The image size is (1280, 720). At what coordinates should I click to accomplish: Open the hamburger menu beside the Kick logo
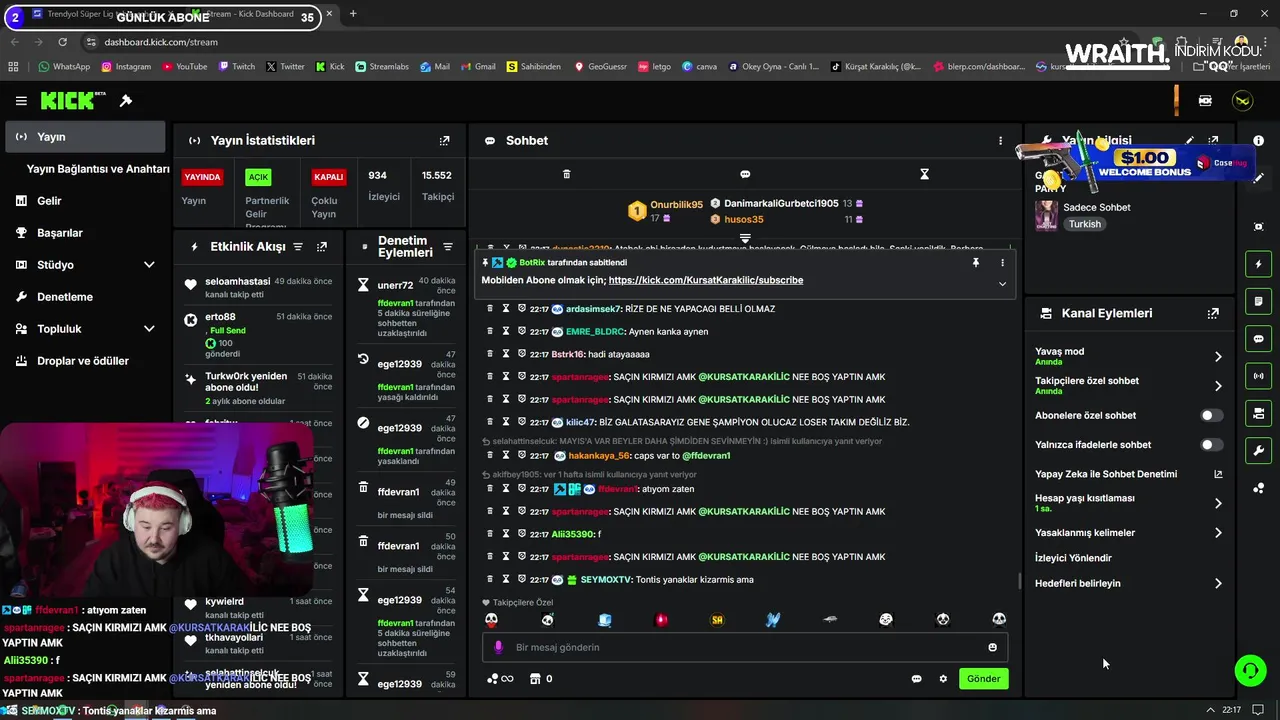[21, 101]
